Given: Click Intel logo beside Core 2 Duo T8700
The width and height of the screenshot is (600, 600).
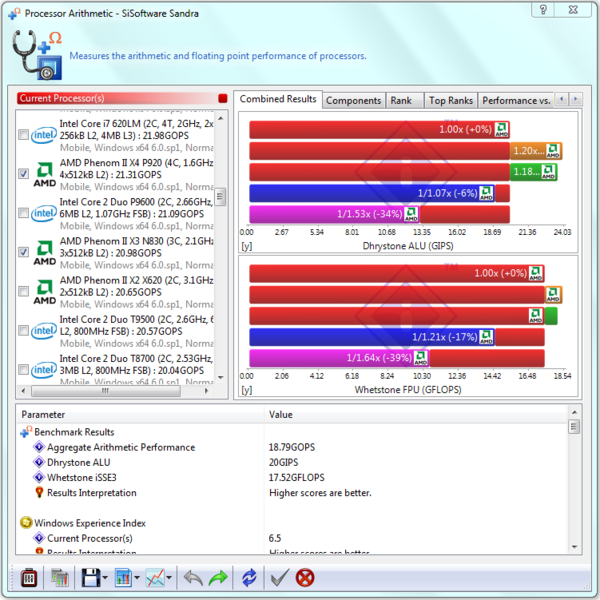Looking at the screenshot, I should [43, 370].
